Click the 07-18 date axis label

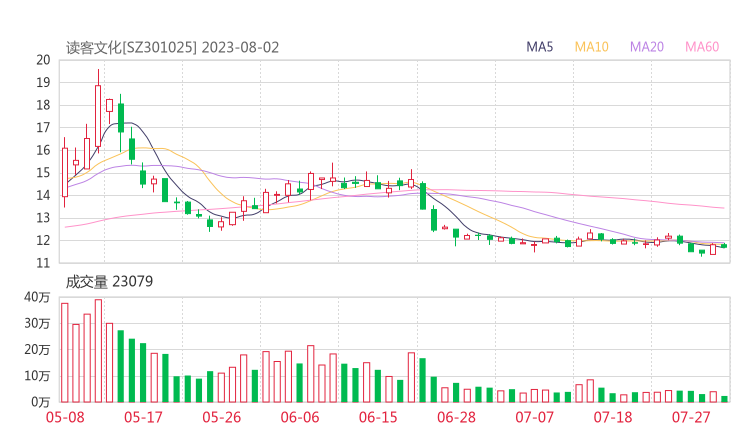613,417
